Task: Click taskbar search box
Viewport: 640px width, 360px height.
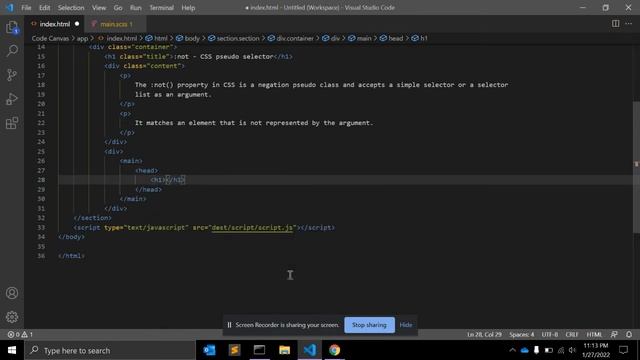Action: [110, 350]
